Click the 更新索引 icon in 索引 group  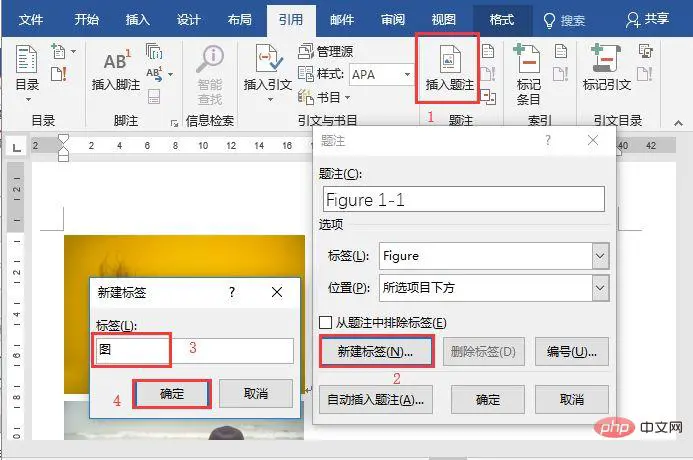coord(560,74)
